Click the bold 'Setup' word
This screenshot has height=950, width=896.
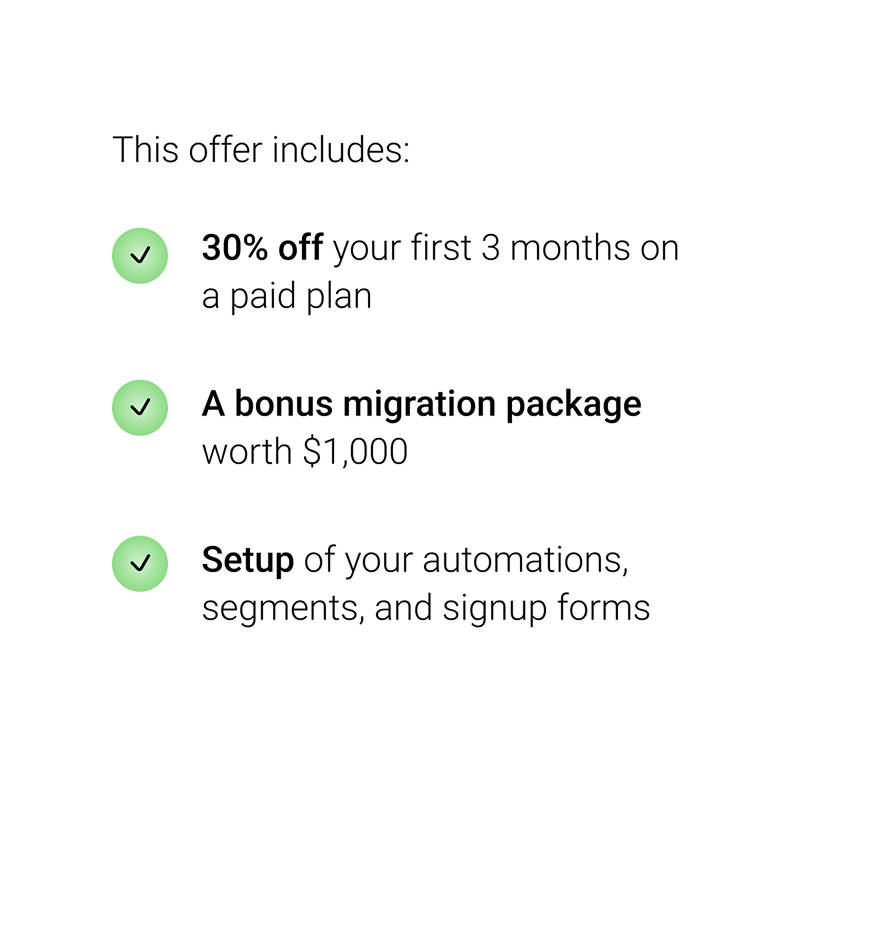[x=248, y=560]
